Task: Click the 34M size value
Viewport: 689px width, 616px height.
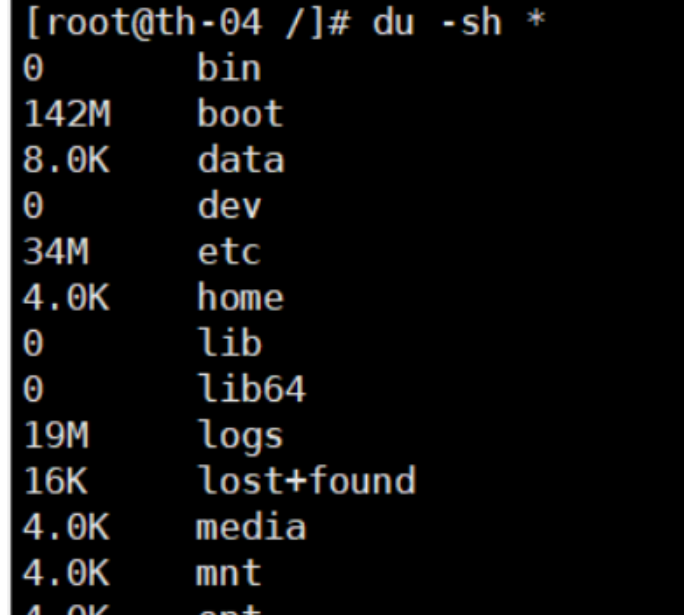Action: [47, 252]
